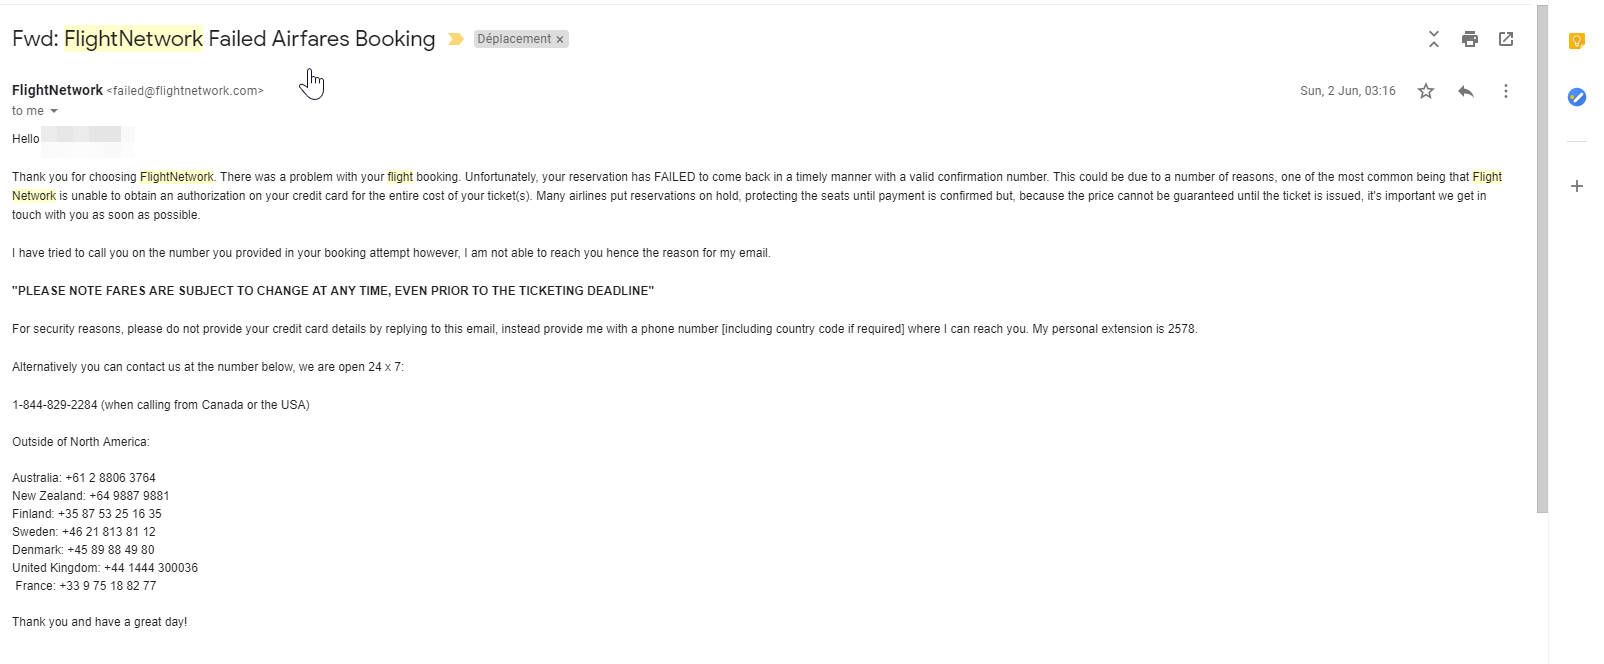Toggle the yellow importance marker
This screenshot has width=1604, height=664.
click(x=456, y=39)
